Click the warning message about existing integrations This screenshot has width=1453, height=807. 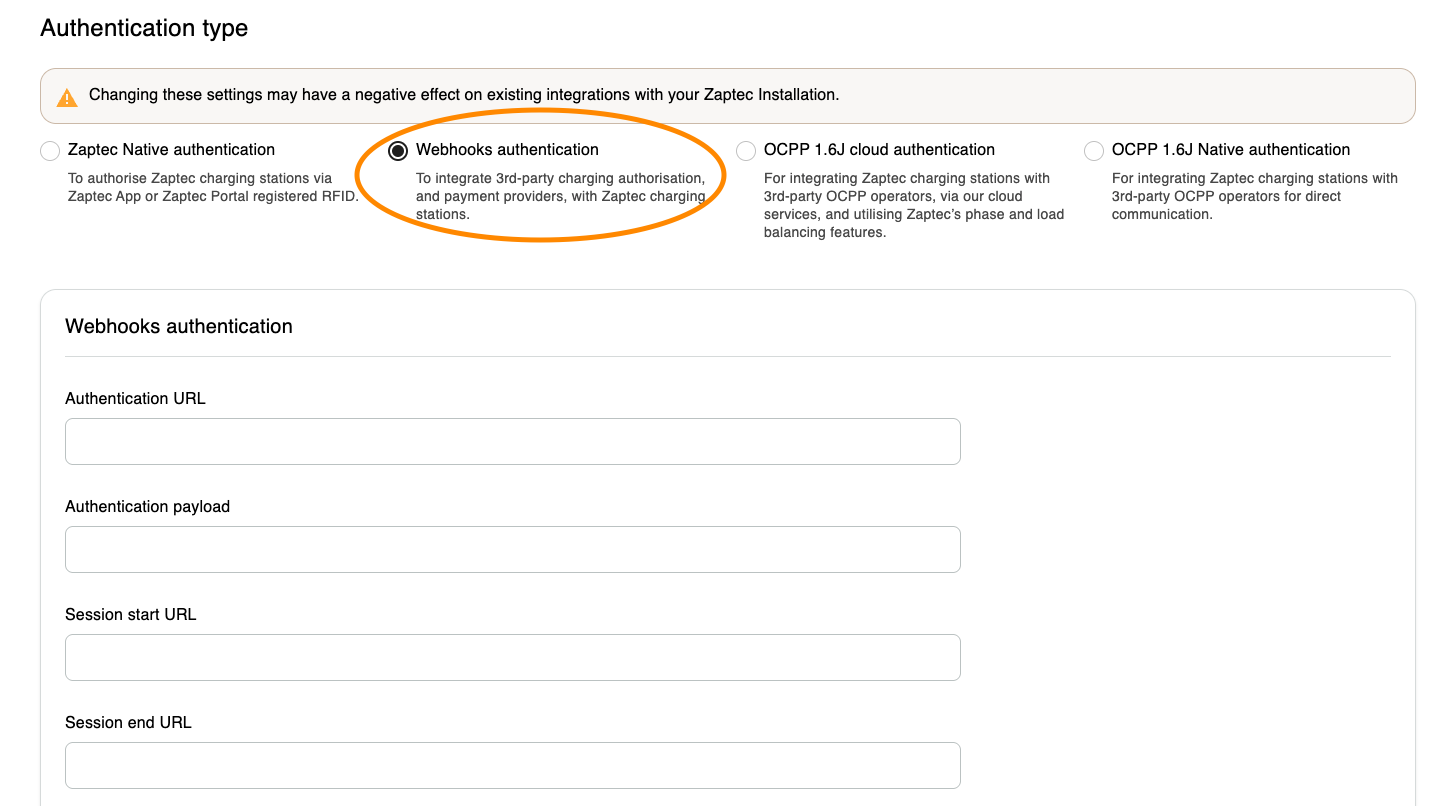click(x=464, y=95)
